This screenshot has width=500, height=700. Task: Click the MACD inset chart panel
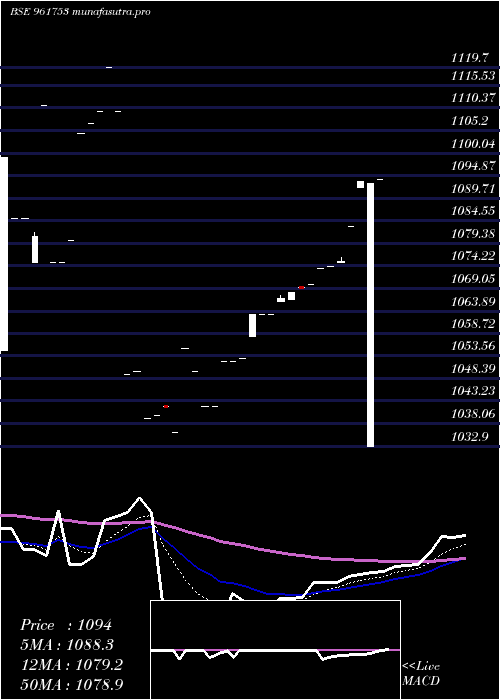(x=275, y=650)
